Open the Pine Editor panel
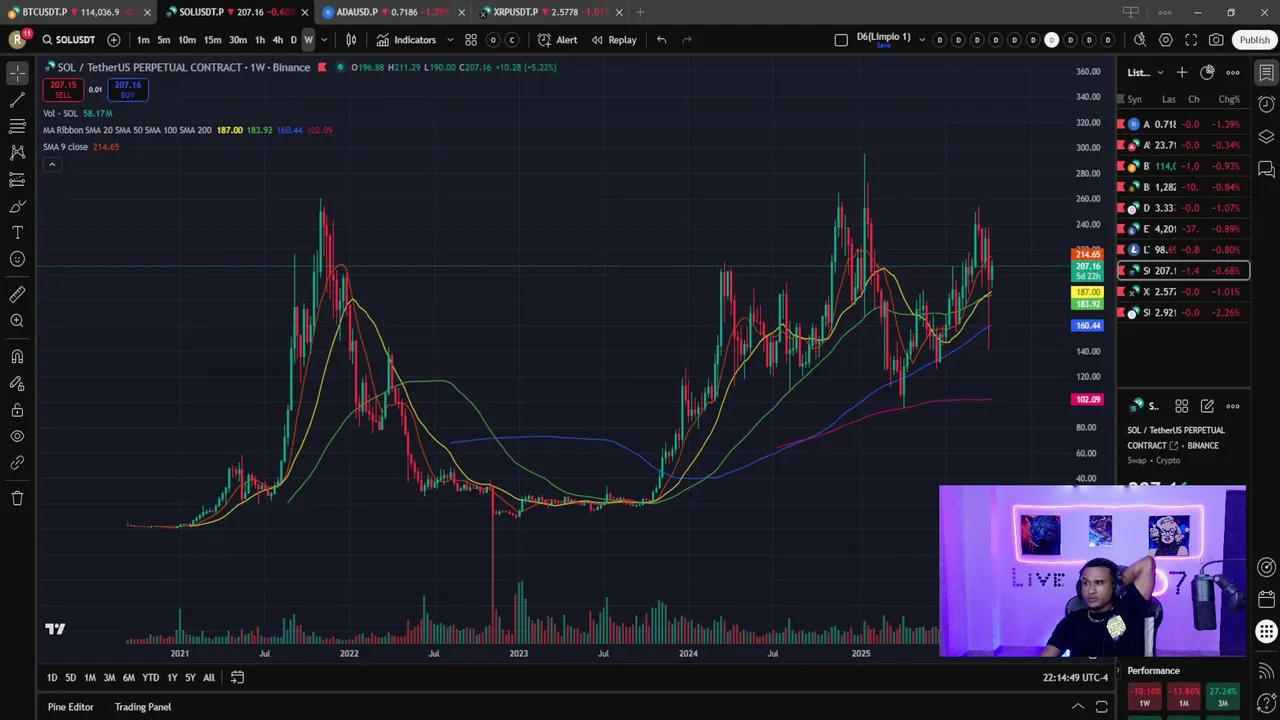The width and height of the screenshot is (1280, 720). tap(71, 707)
